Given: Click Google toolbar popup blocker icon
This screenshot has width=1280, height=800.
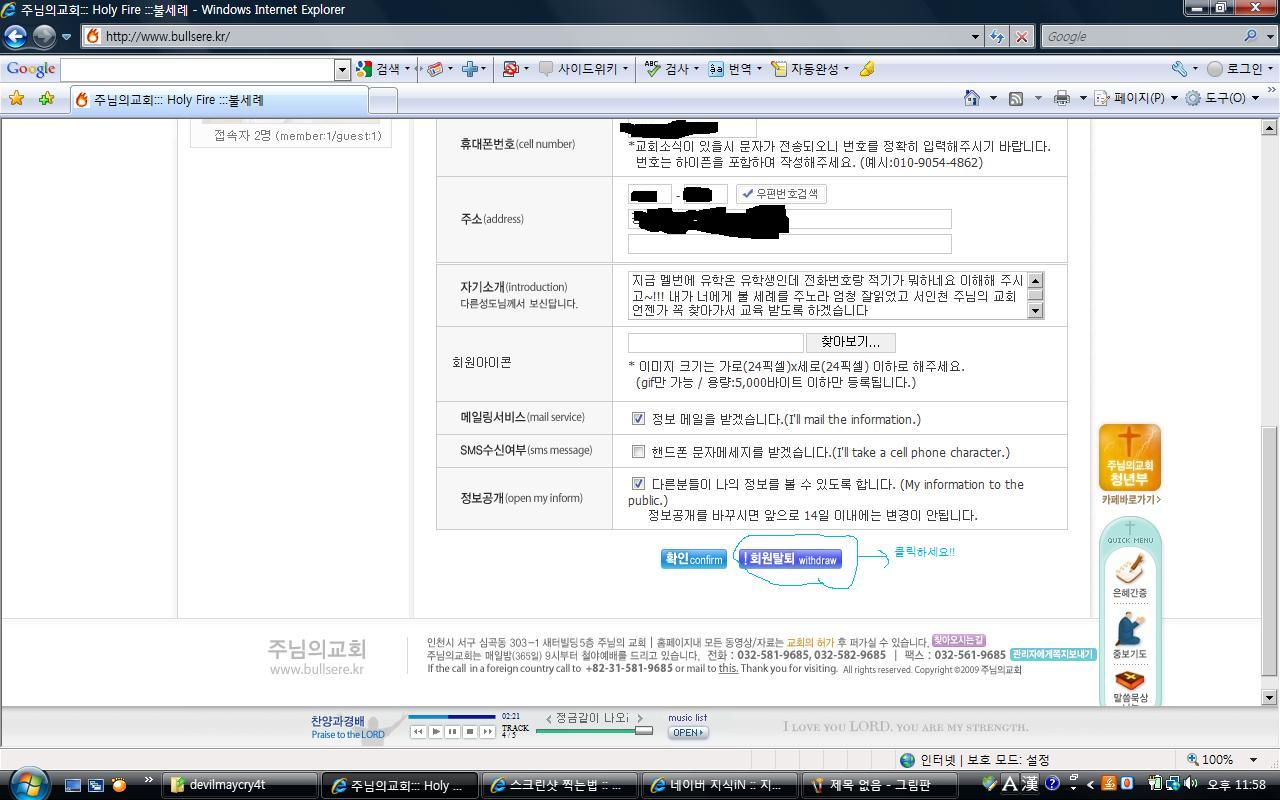Looking at the screenshot, I should click(511, 68).
